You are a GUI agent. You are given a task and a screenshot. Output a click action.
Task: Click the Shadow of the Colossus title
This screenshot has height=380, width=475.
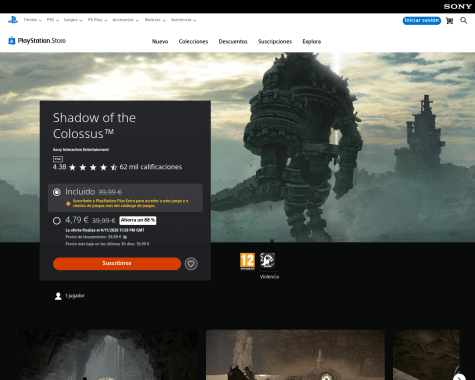click(x=94, y=126)
